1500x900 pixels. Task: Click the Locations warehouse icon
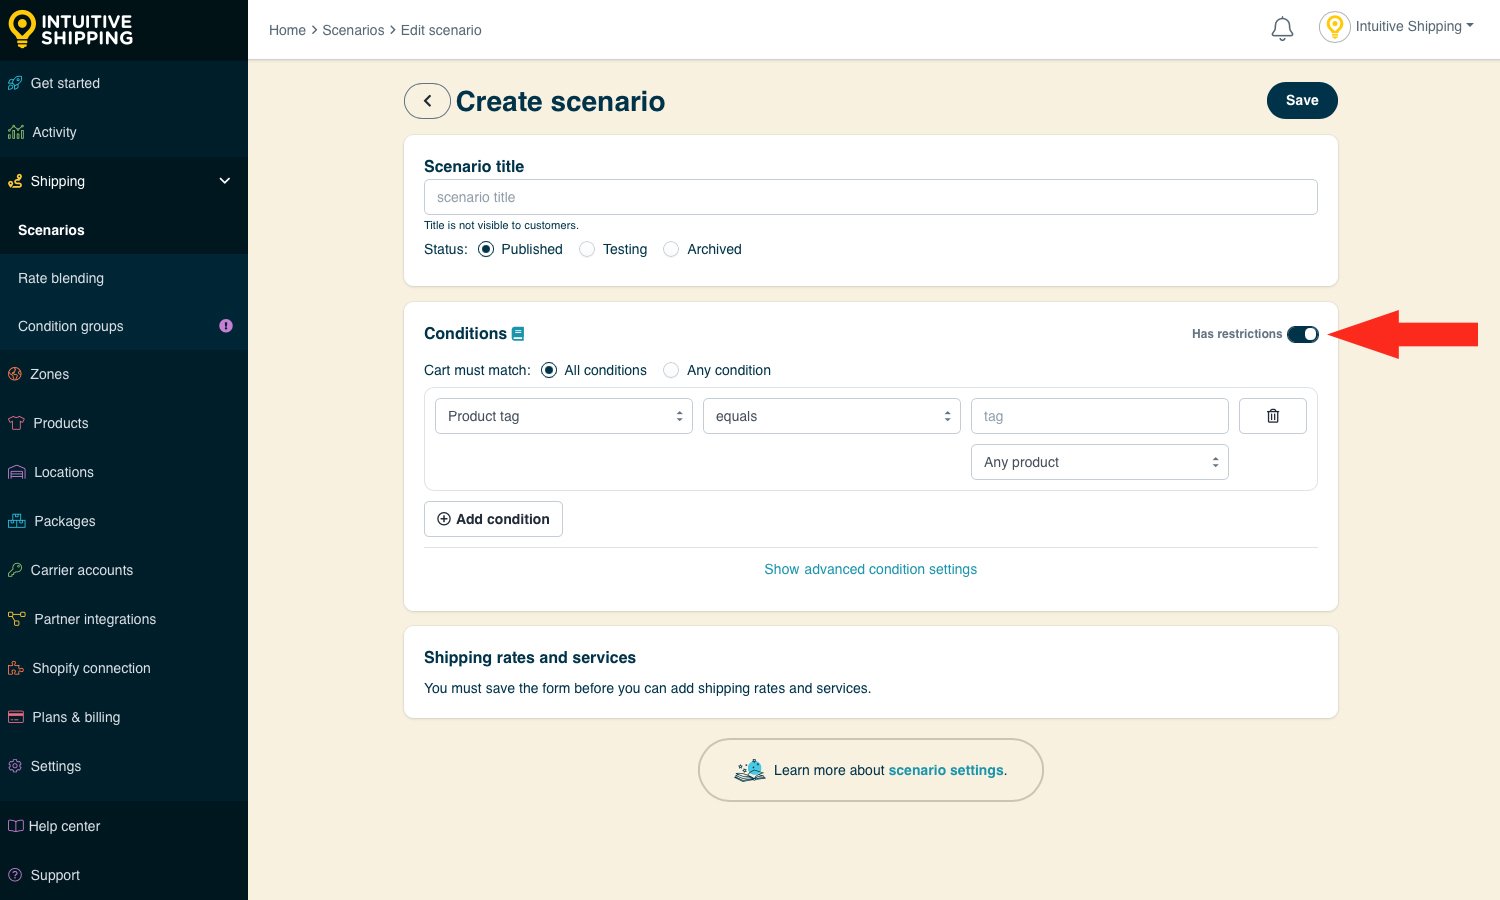(x=17, y=472)
